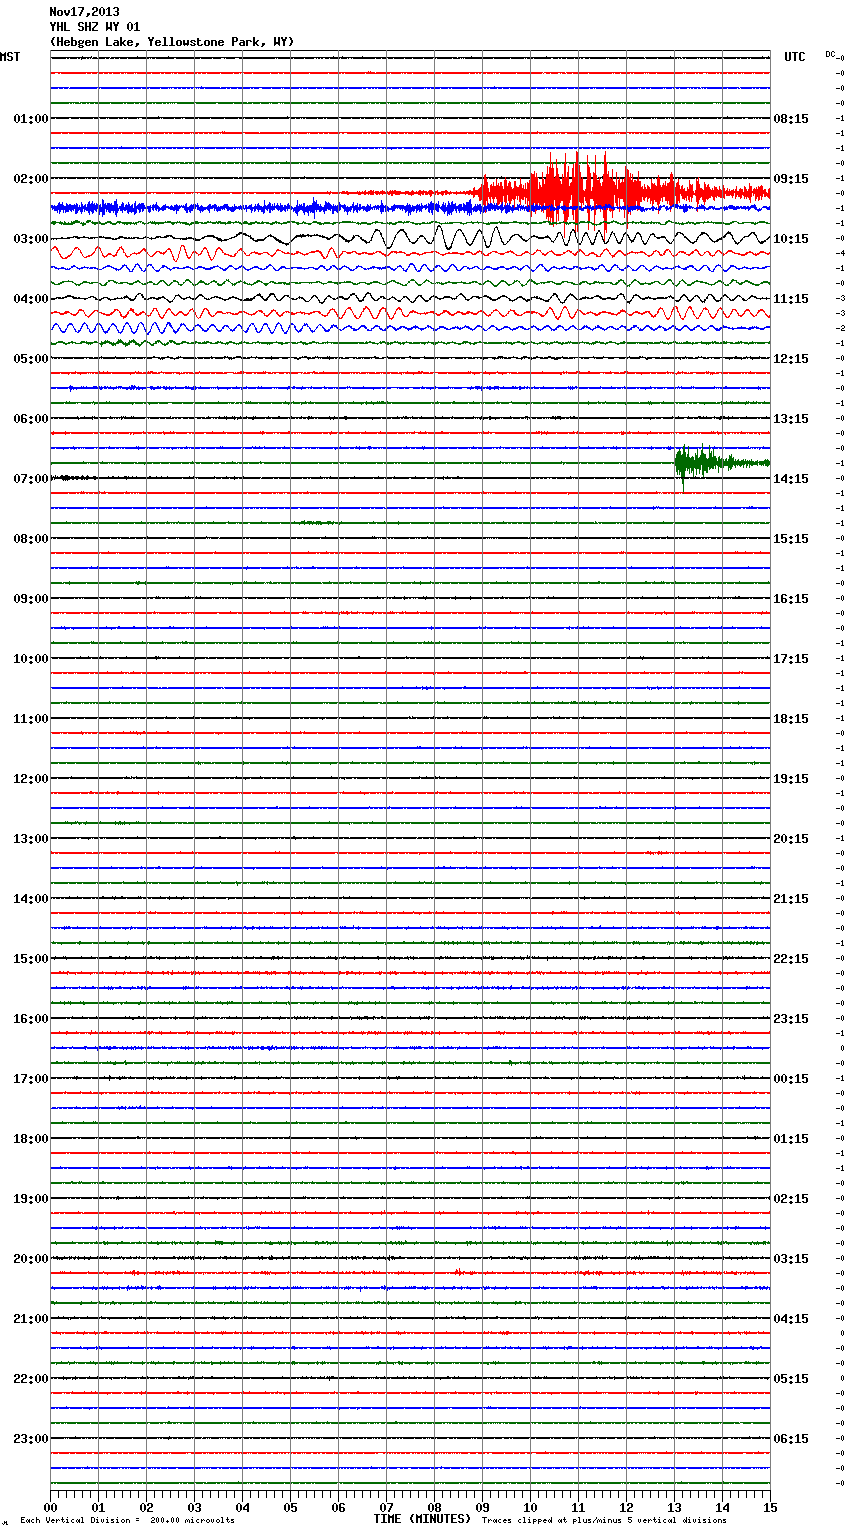Click the 02:15 UTC time label
This screenshot has height=1534, width=850.
pos(791,1199)
